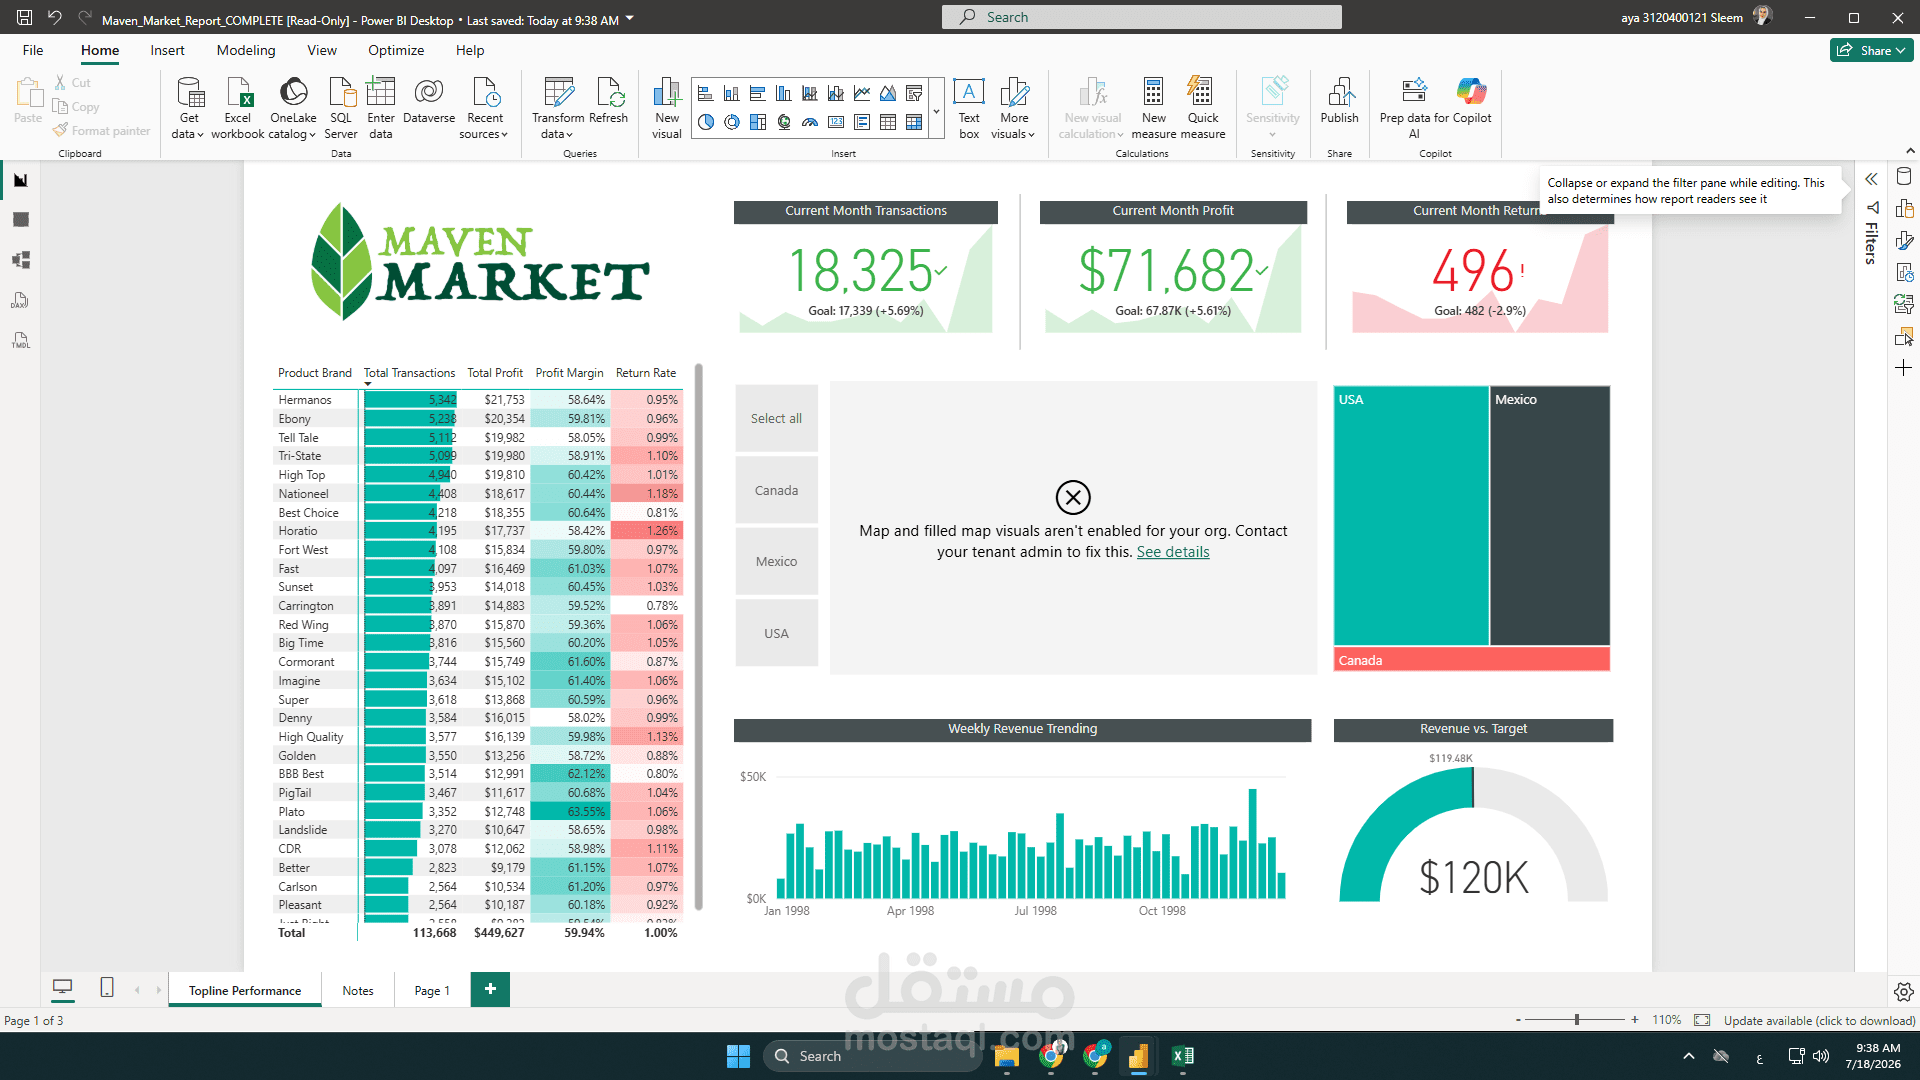Viewport: 1920px width, 1080px height.
Task: Insert a stacked column chart visual
Action: click(731, 94)
